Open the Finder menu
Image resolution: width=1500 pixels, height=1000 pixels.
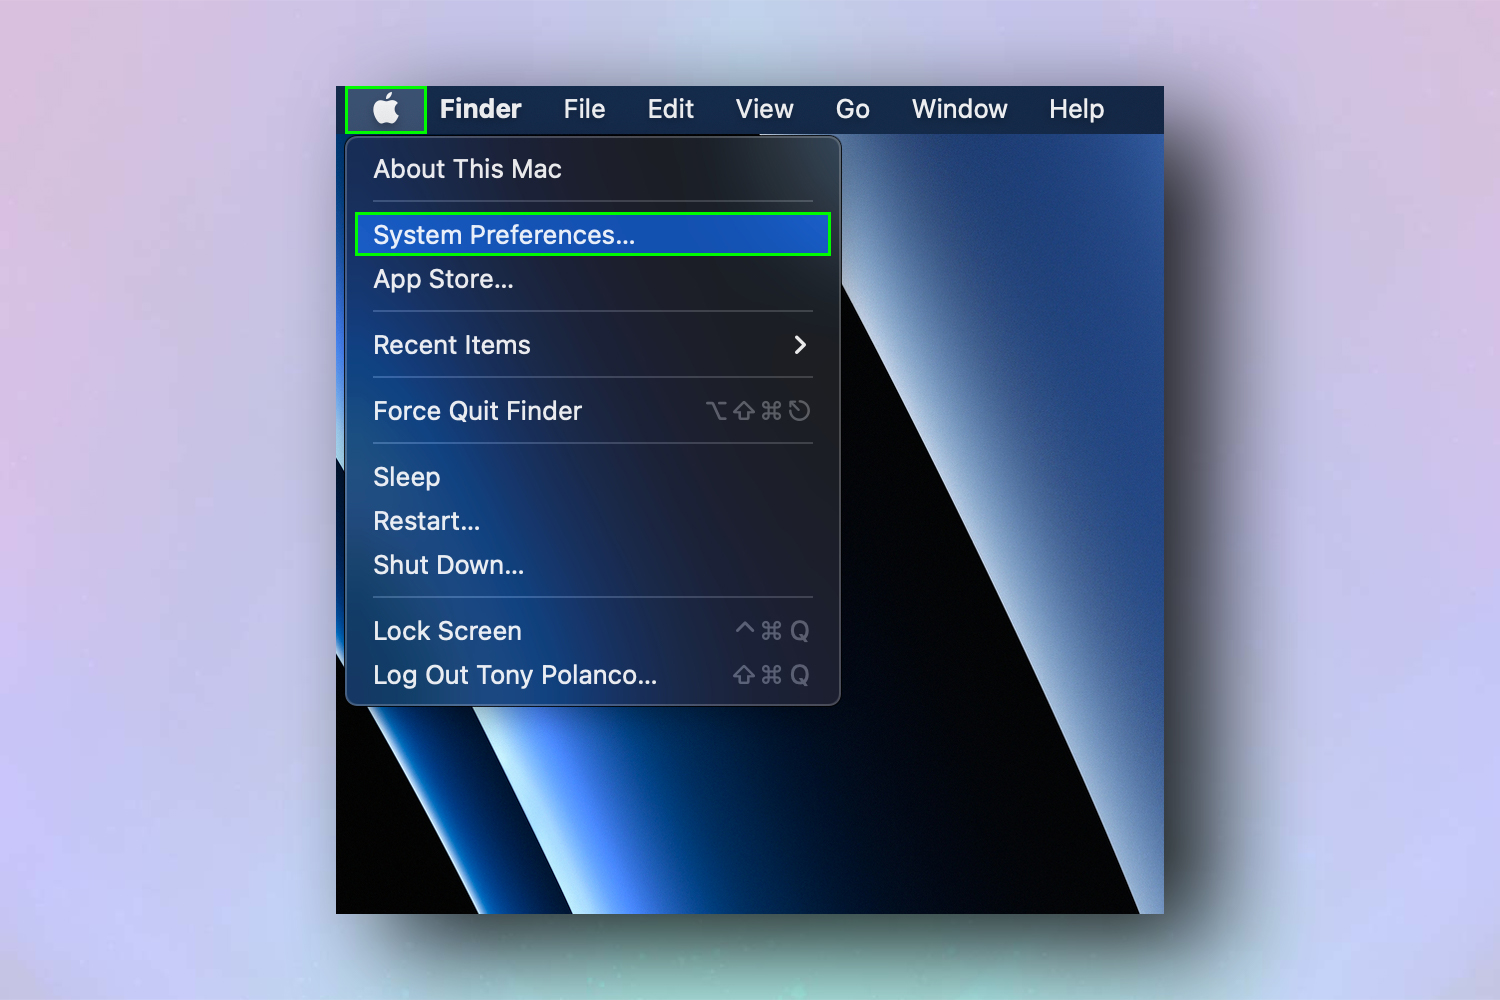(x=480, y=109)
